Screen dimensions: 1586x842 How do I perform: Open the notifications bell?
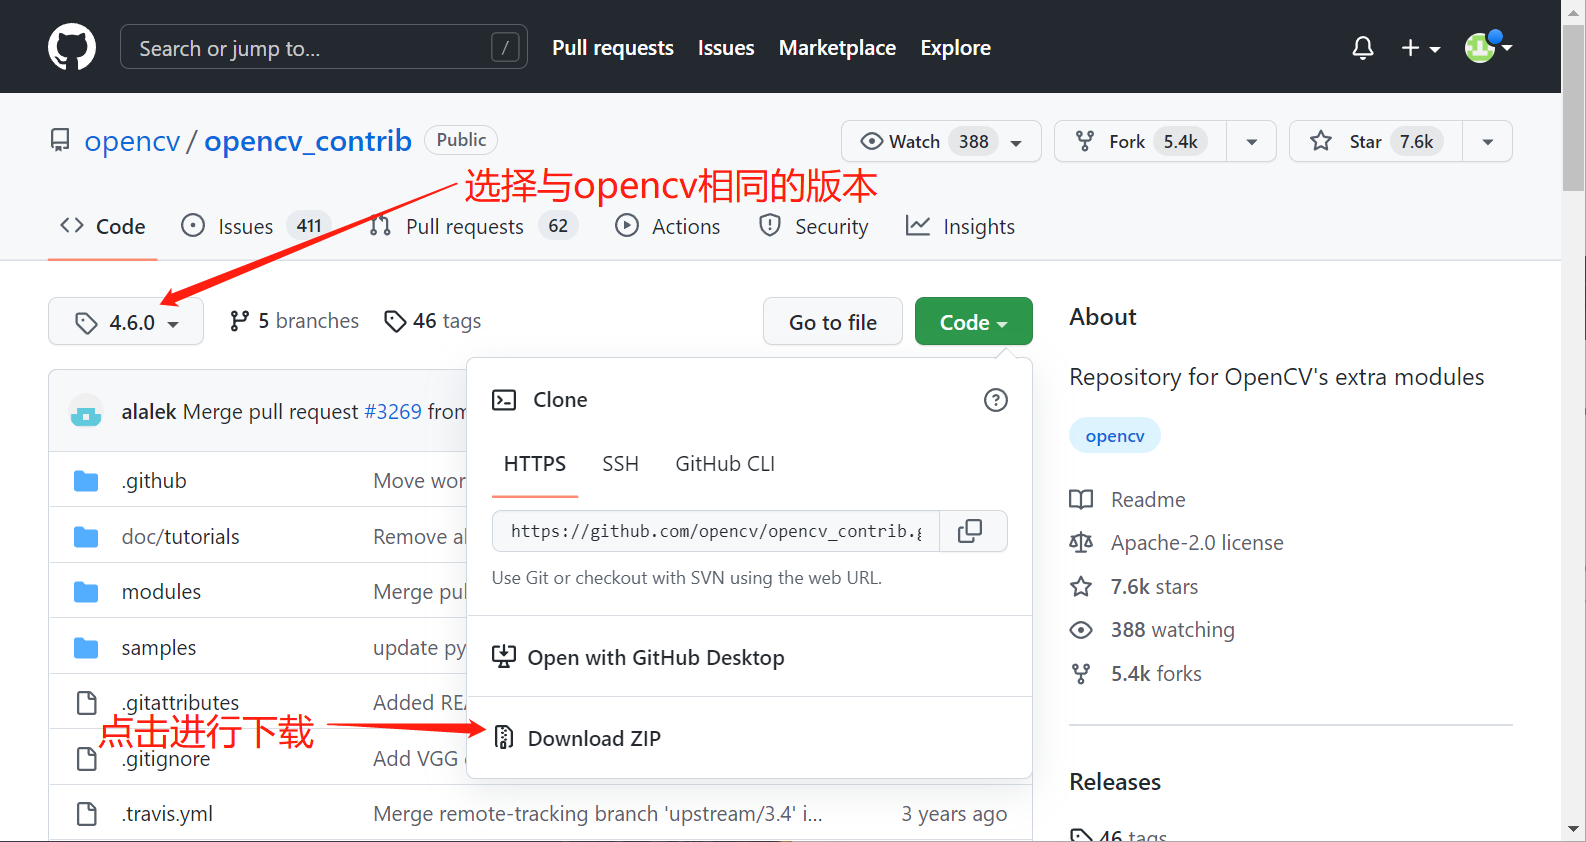pos(1362,48)
